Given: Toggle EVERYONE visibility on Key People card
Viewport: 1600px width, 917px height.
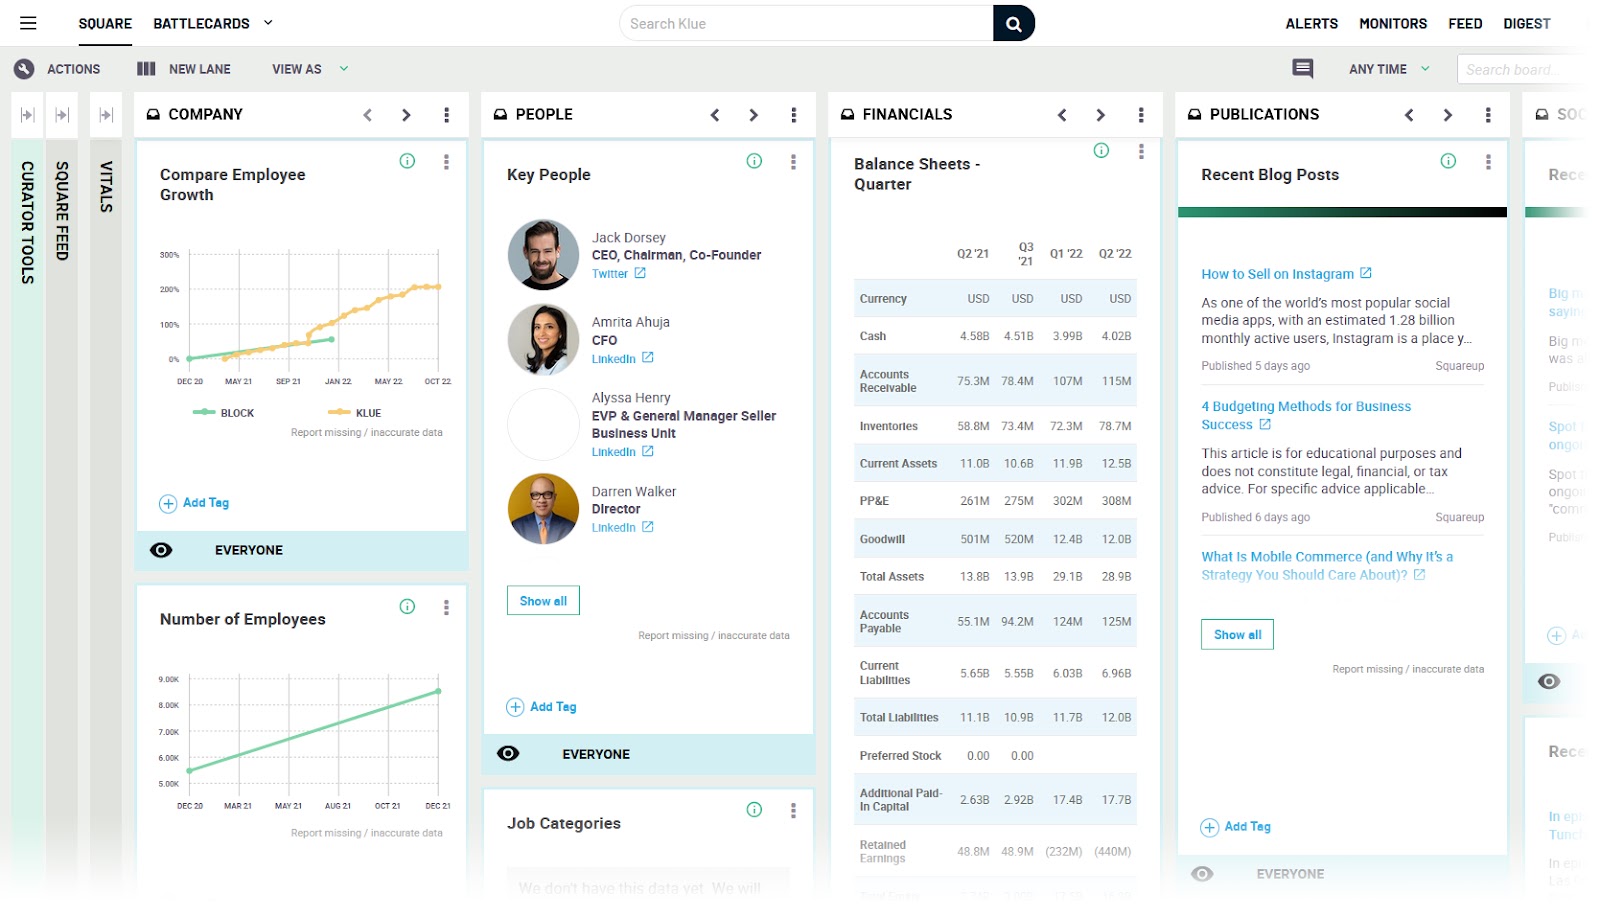Looking at the screenshot, I should tap(508, 754).
